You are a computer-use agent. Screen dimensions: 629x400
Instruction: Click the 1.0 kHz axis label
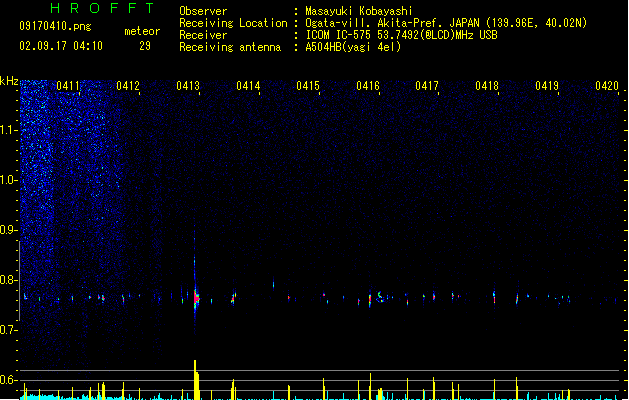point(8,180)
